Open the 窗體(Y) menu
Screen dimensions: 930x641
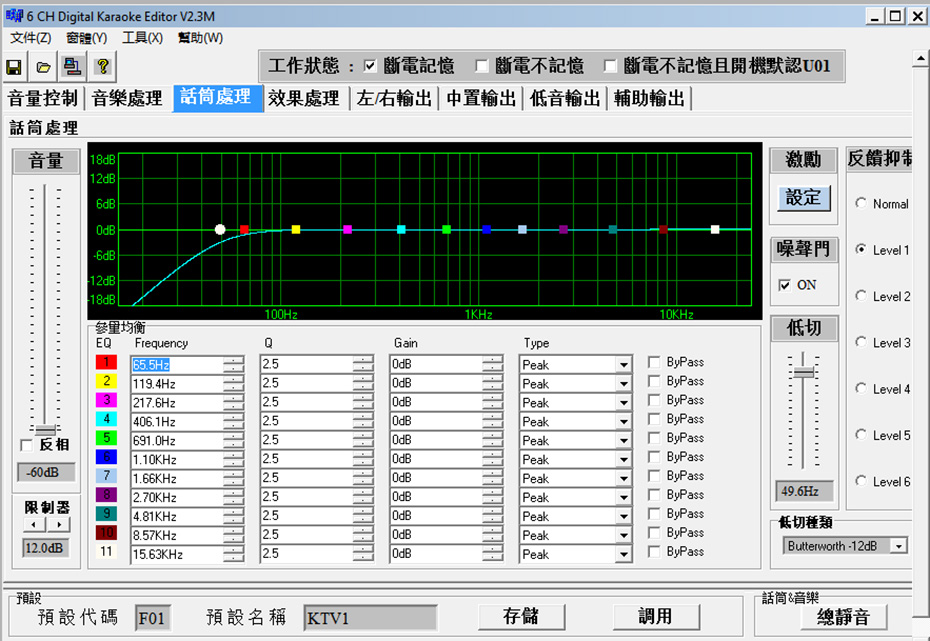(x=87, y=38)
